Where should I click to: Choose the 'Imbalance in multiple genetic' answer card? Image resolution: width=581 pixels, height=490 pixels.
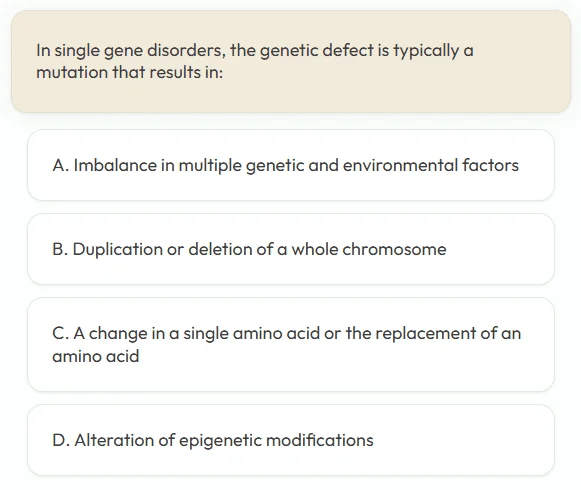(x=291, y=165)
